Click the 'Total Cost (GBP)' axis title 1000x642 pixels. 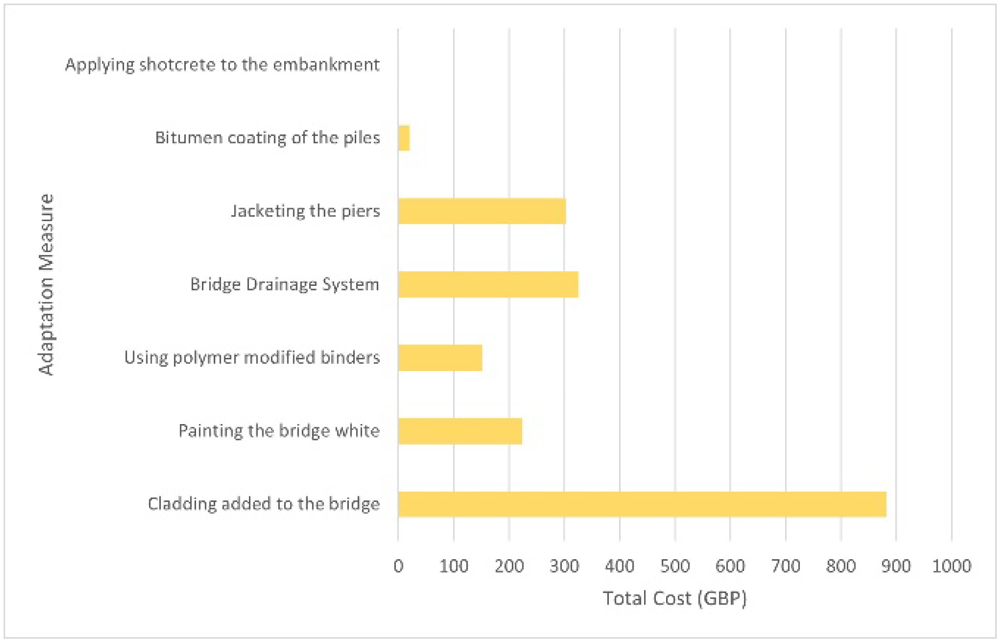pyautogui.click(x=675, y=599)
